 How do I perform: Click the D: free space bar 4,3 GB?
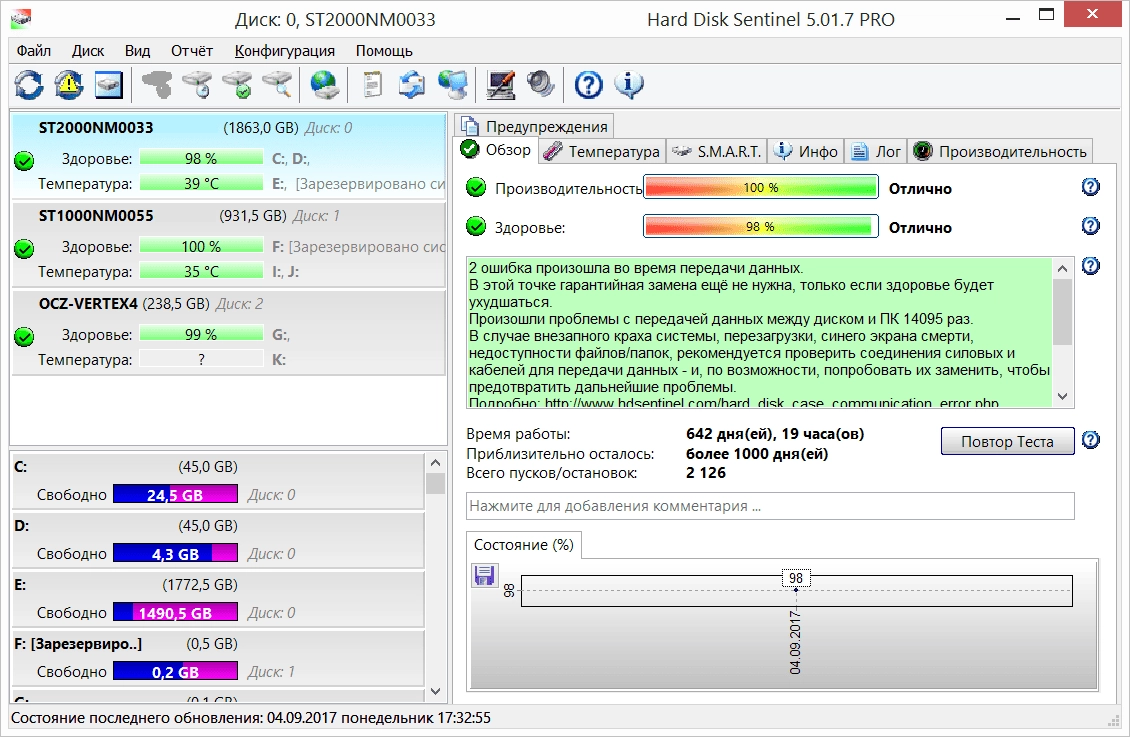pos(175,553)
